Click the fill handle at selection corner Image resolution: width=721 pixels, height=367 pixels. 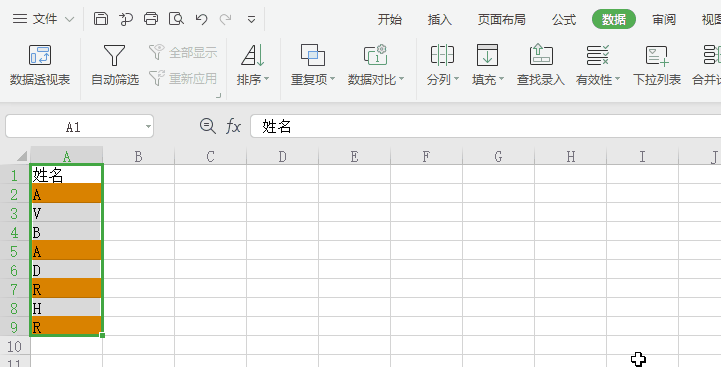[x=102, y=335]
